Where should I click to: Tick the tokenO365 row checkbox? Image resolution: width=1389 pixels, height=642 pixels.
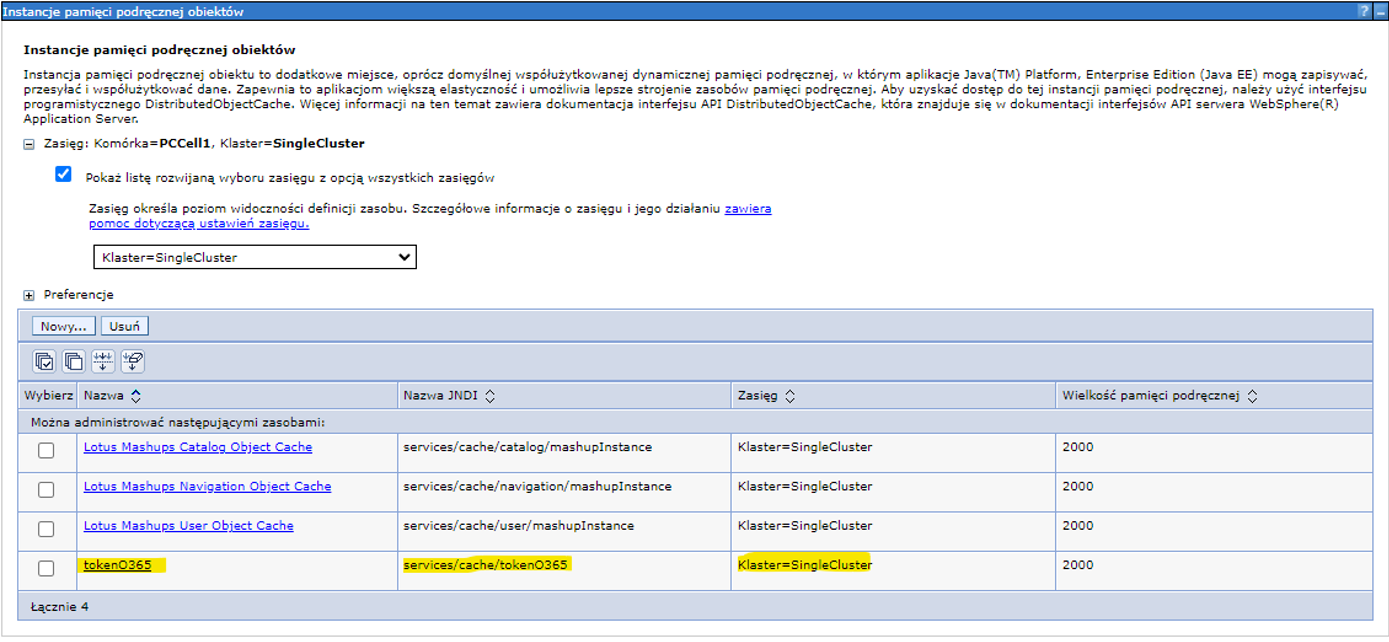pos(46,568)
